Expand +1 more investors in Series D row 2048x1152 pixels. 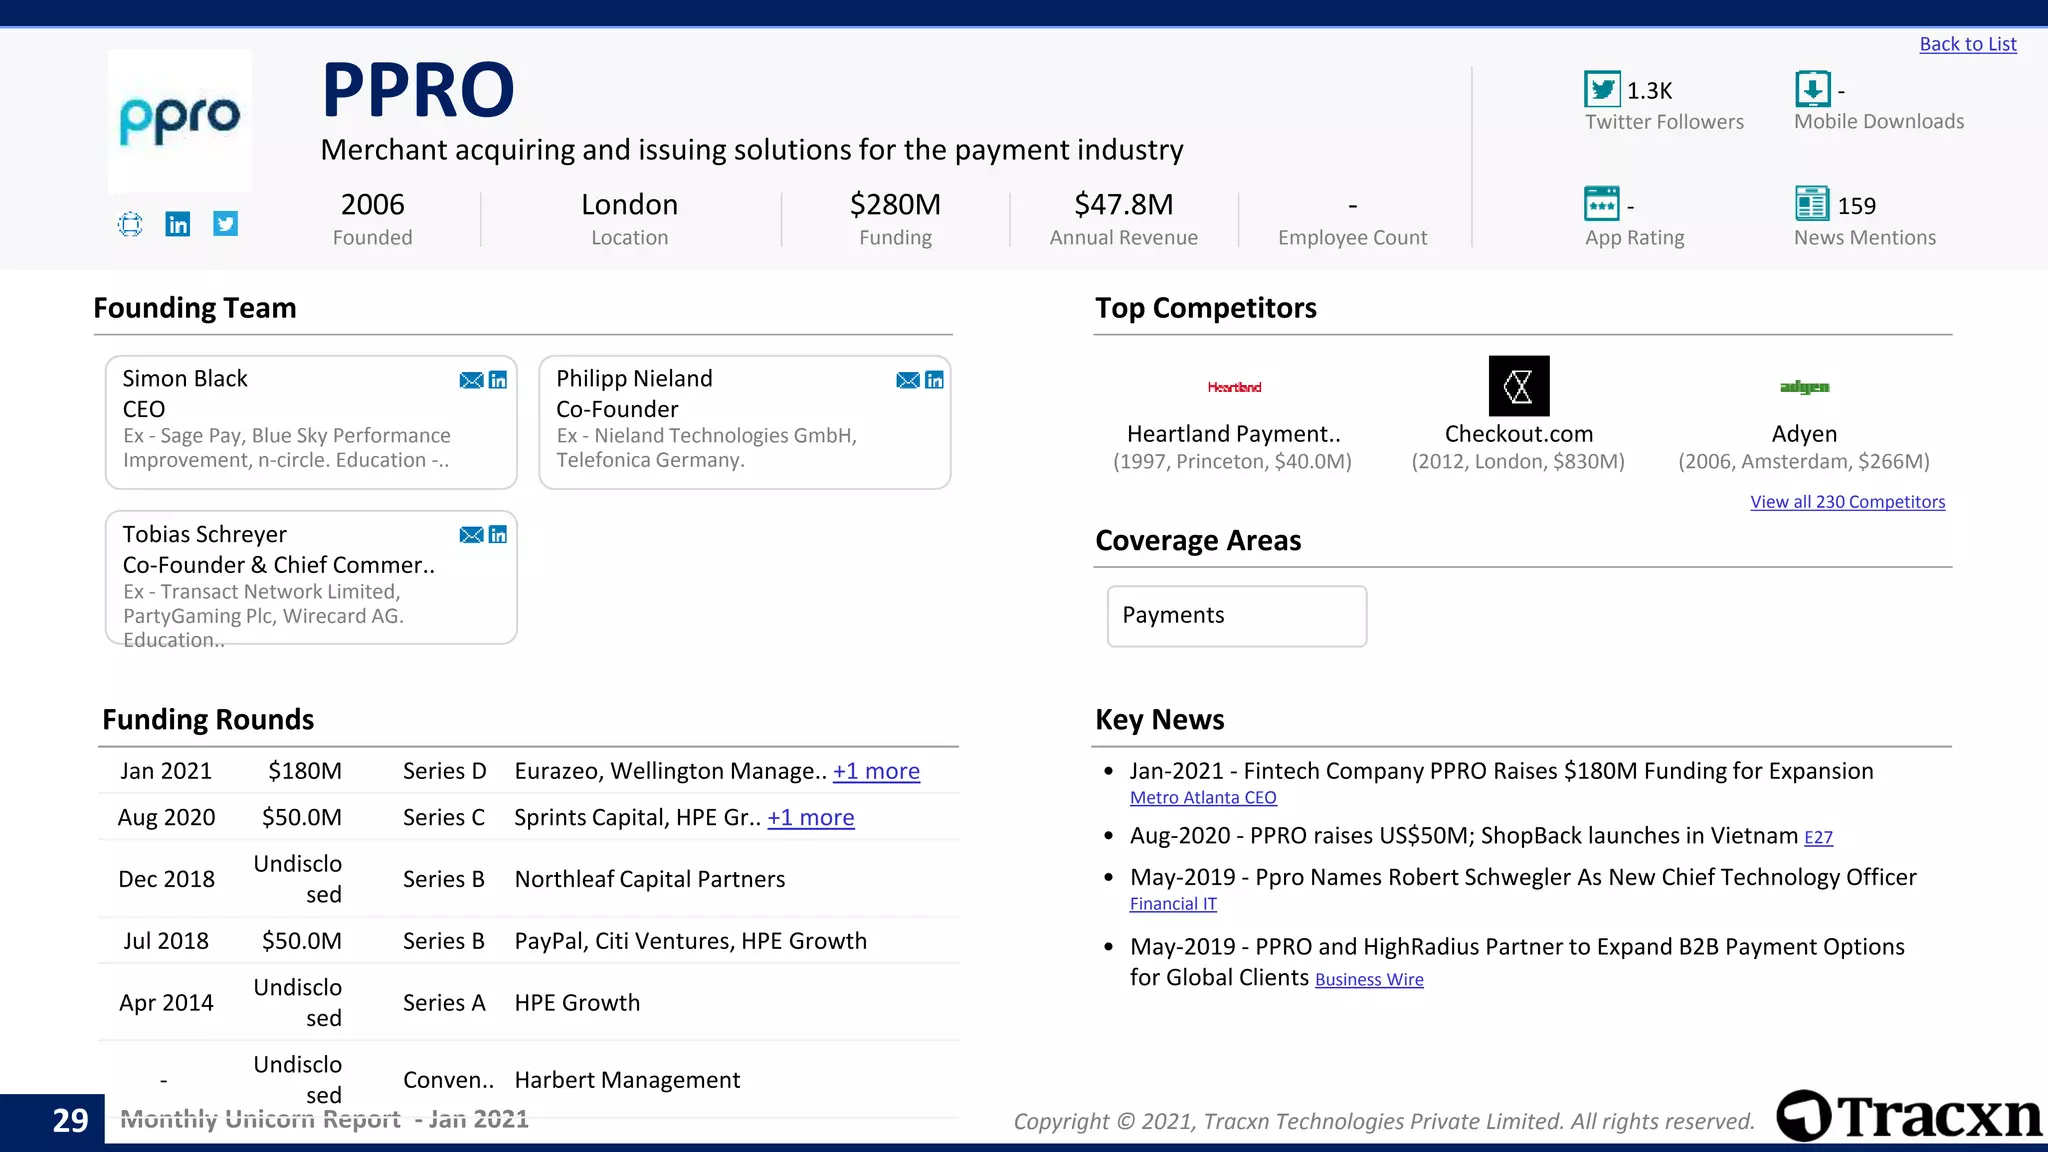[x=876, y=771]
